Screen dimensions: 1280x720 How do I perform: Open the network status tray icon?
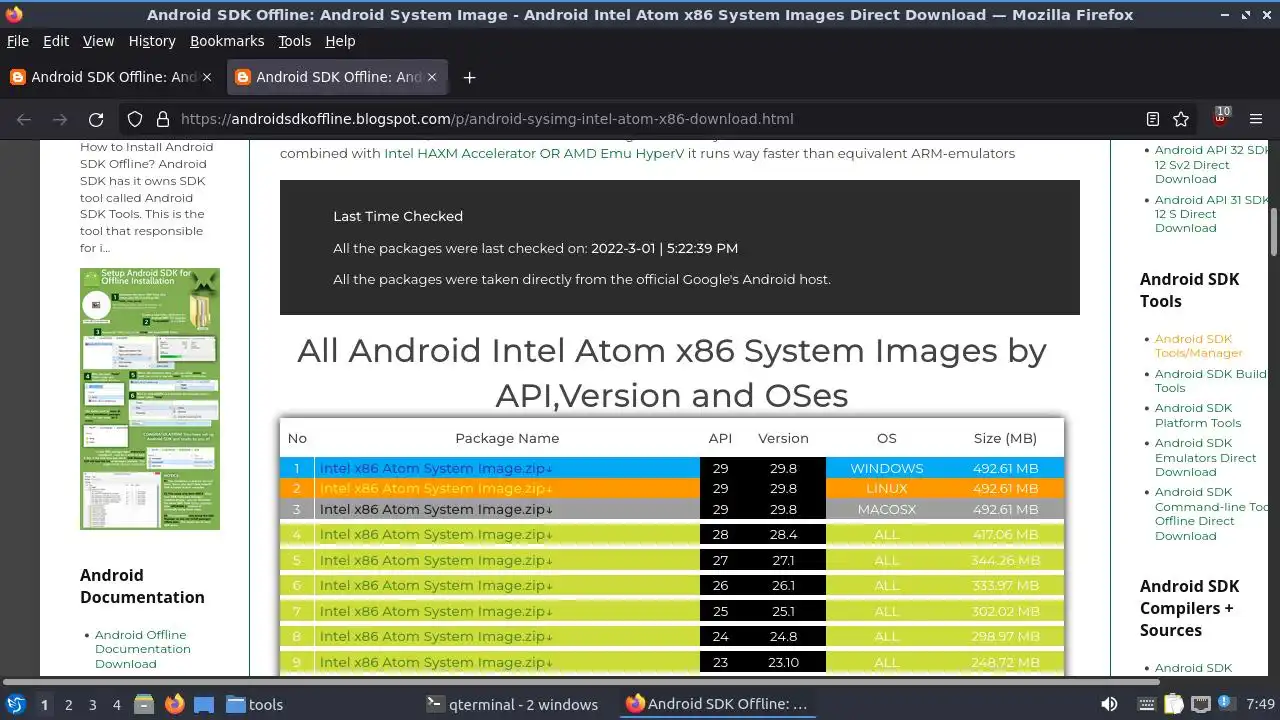click(x=1201, y=704)
